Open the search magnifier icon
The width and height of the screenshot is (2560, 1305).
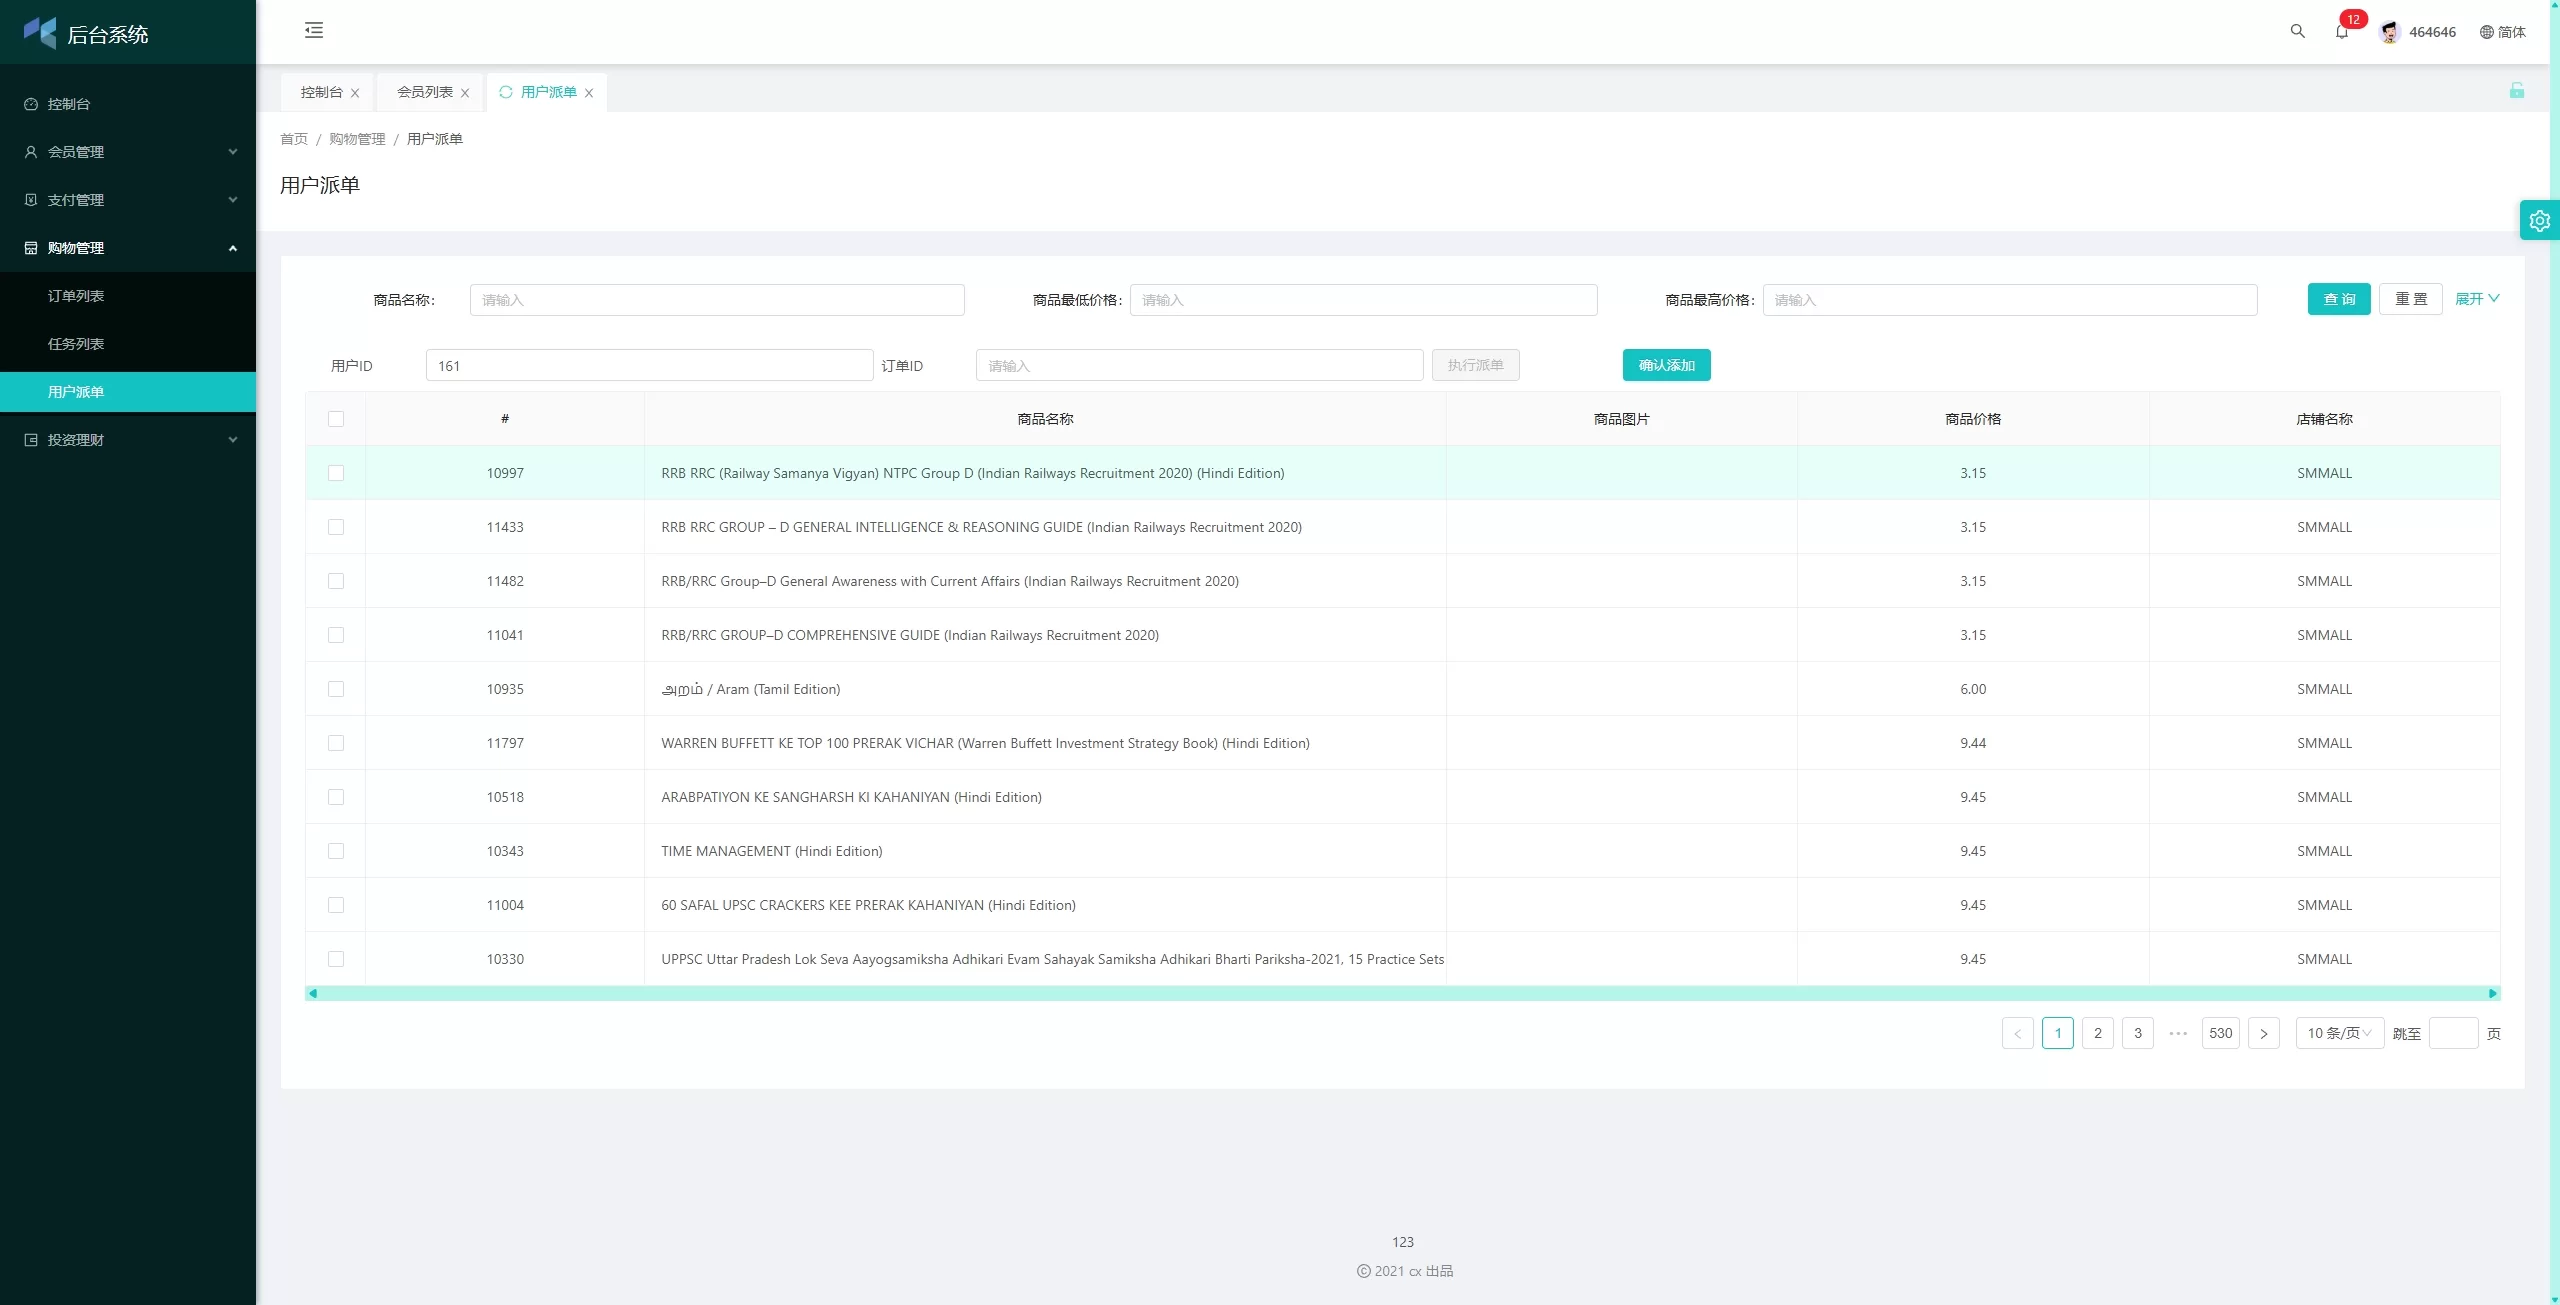click(2297, 31)
